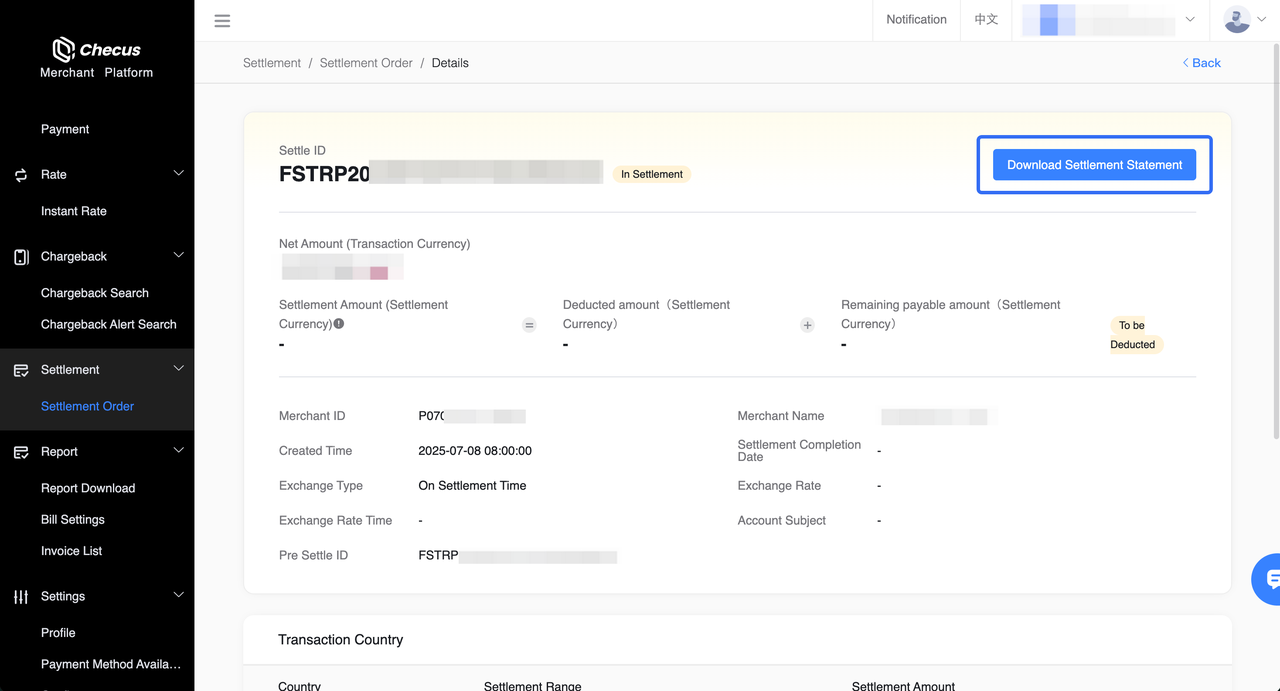Switch language to 中文
Image resolution: width=1280 pixels, height=691 pixels.
[986, 20]
